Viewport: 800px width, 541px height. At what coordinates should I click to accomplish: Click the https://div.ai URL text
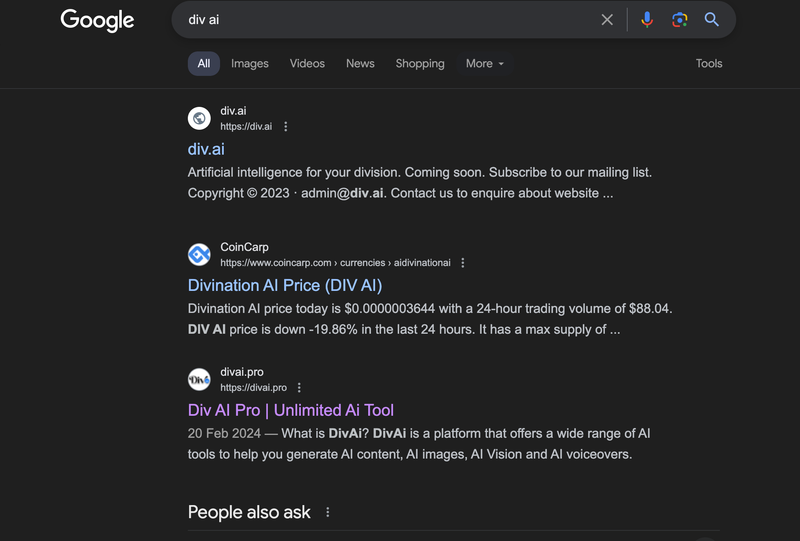[246, 127]
